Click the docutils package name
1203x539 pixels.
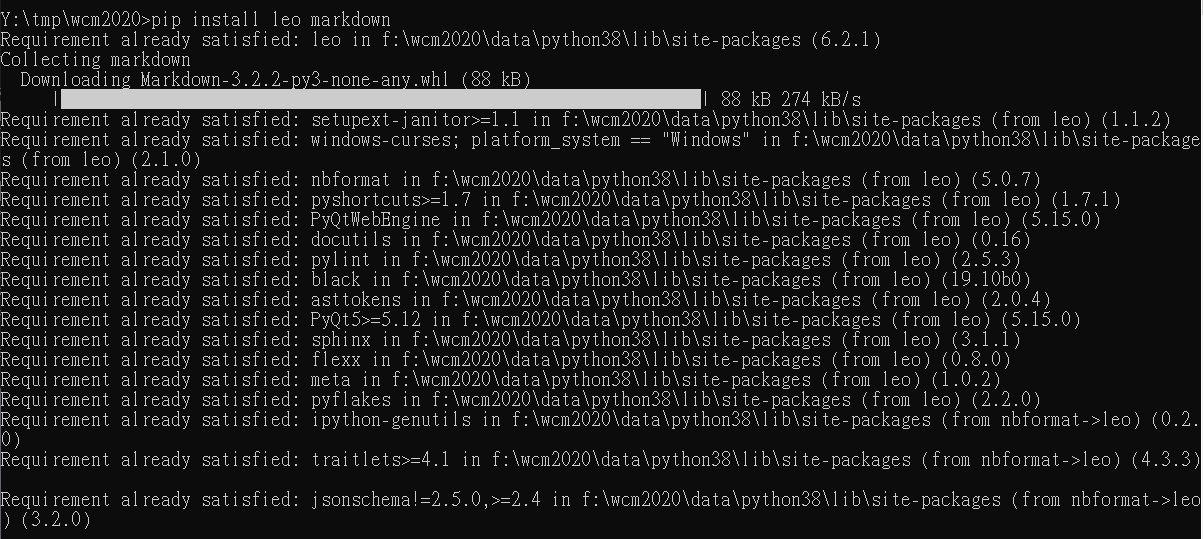point(350,240)
